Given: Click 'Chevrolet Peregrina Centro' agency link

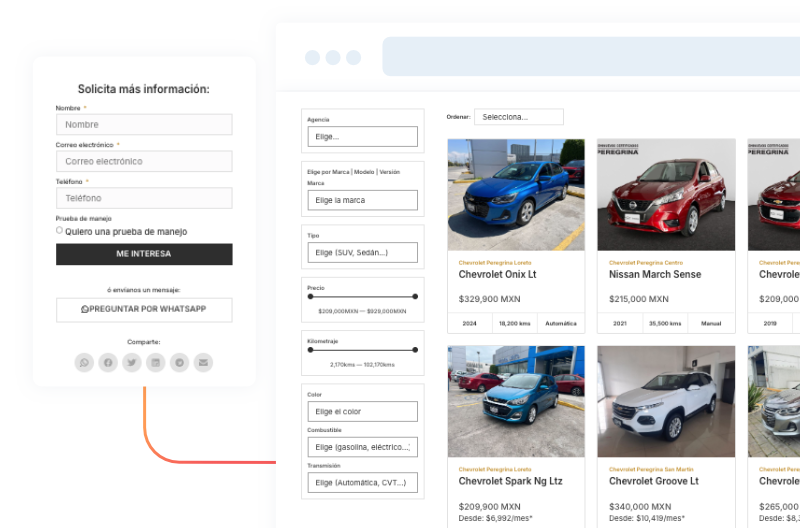Looking at the screenshot, I should (x=646, y=263).
